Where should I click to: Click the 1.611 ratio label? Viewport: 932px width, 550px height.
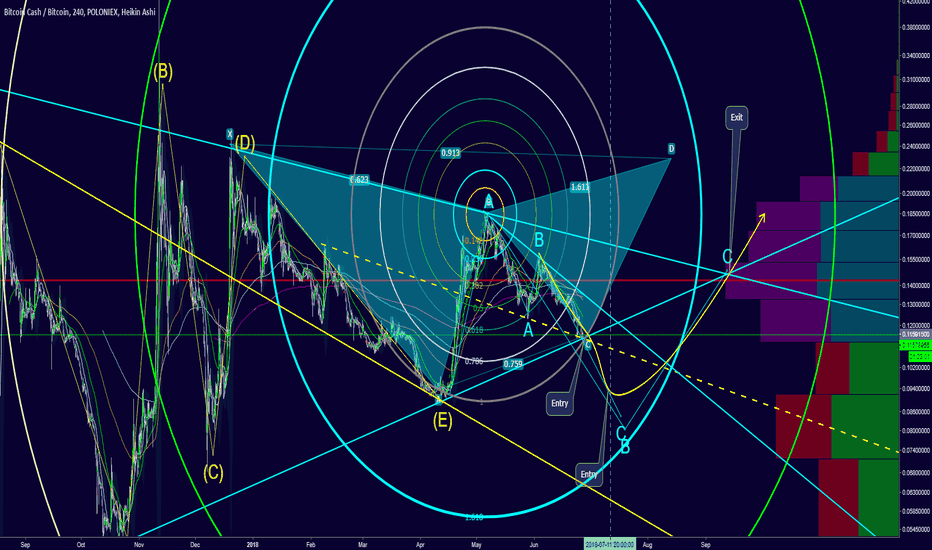[580, 187]
